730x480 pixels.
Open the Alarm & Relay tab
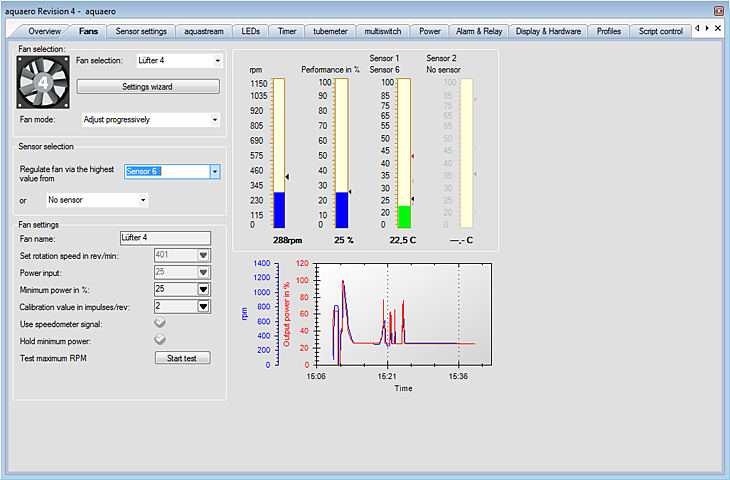478,31
